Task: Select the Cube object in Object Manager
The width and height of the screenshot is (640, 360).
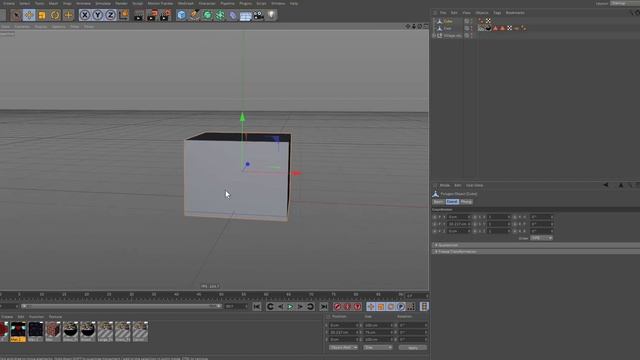Action: click(448, 21)
